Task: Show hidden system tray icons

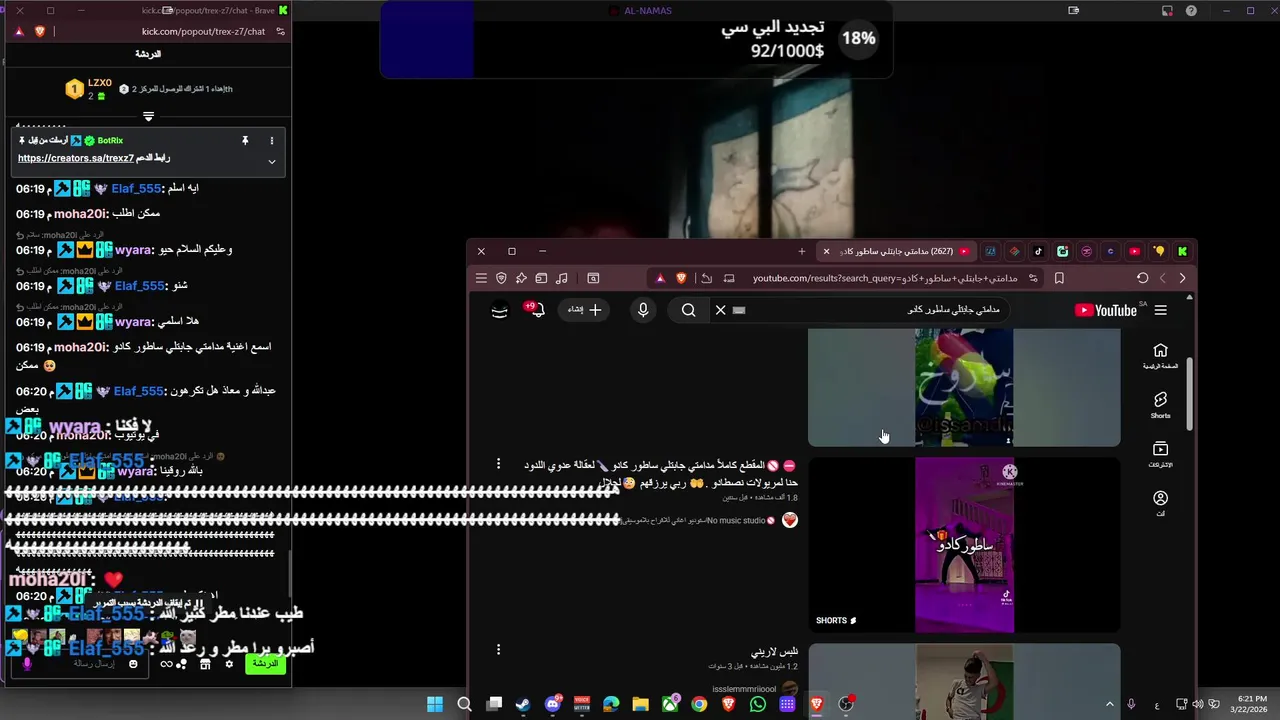Action: click(x=1109, y=704)
